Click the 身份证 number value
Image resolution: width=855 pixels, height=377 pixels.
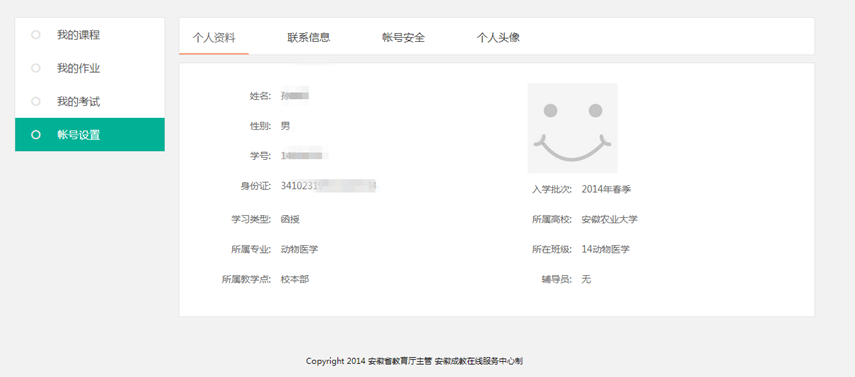pos(328,186)
